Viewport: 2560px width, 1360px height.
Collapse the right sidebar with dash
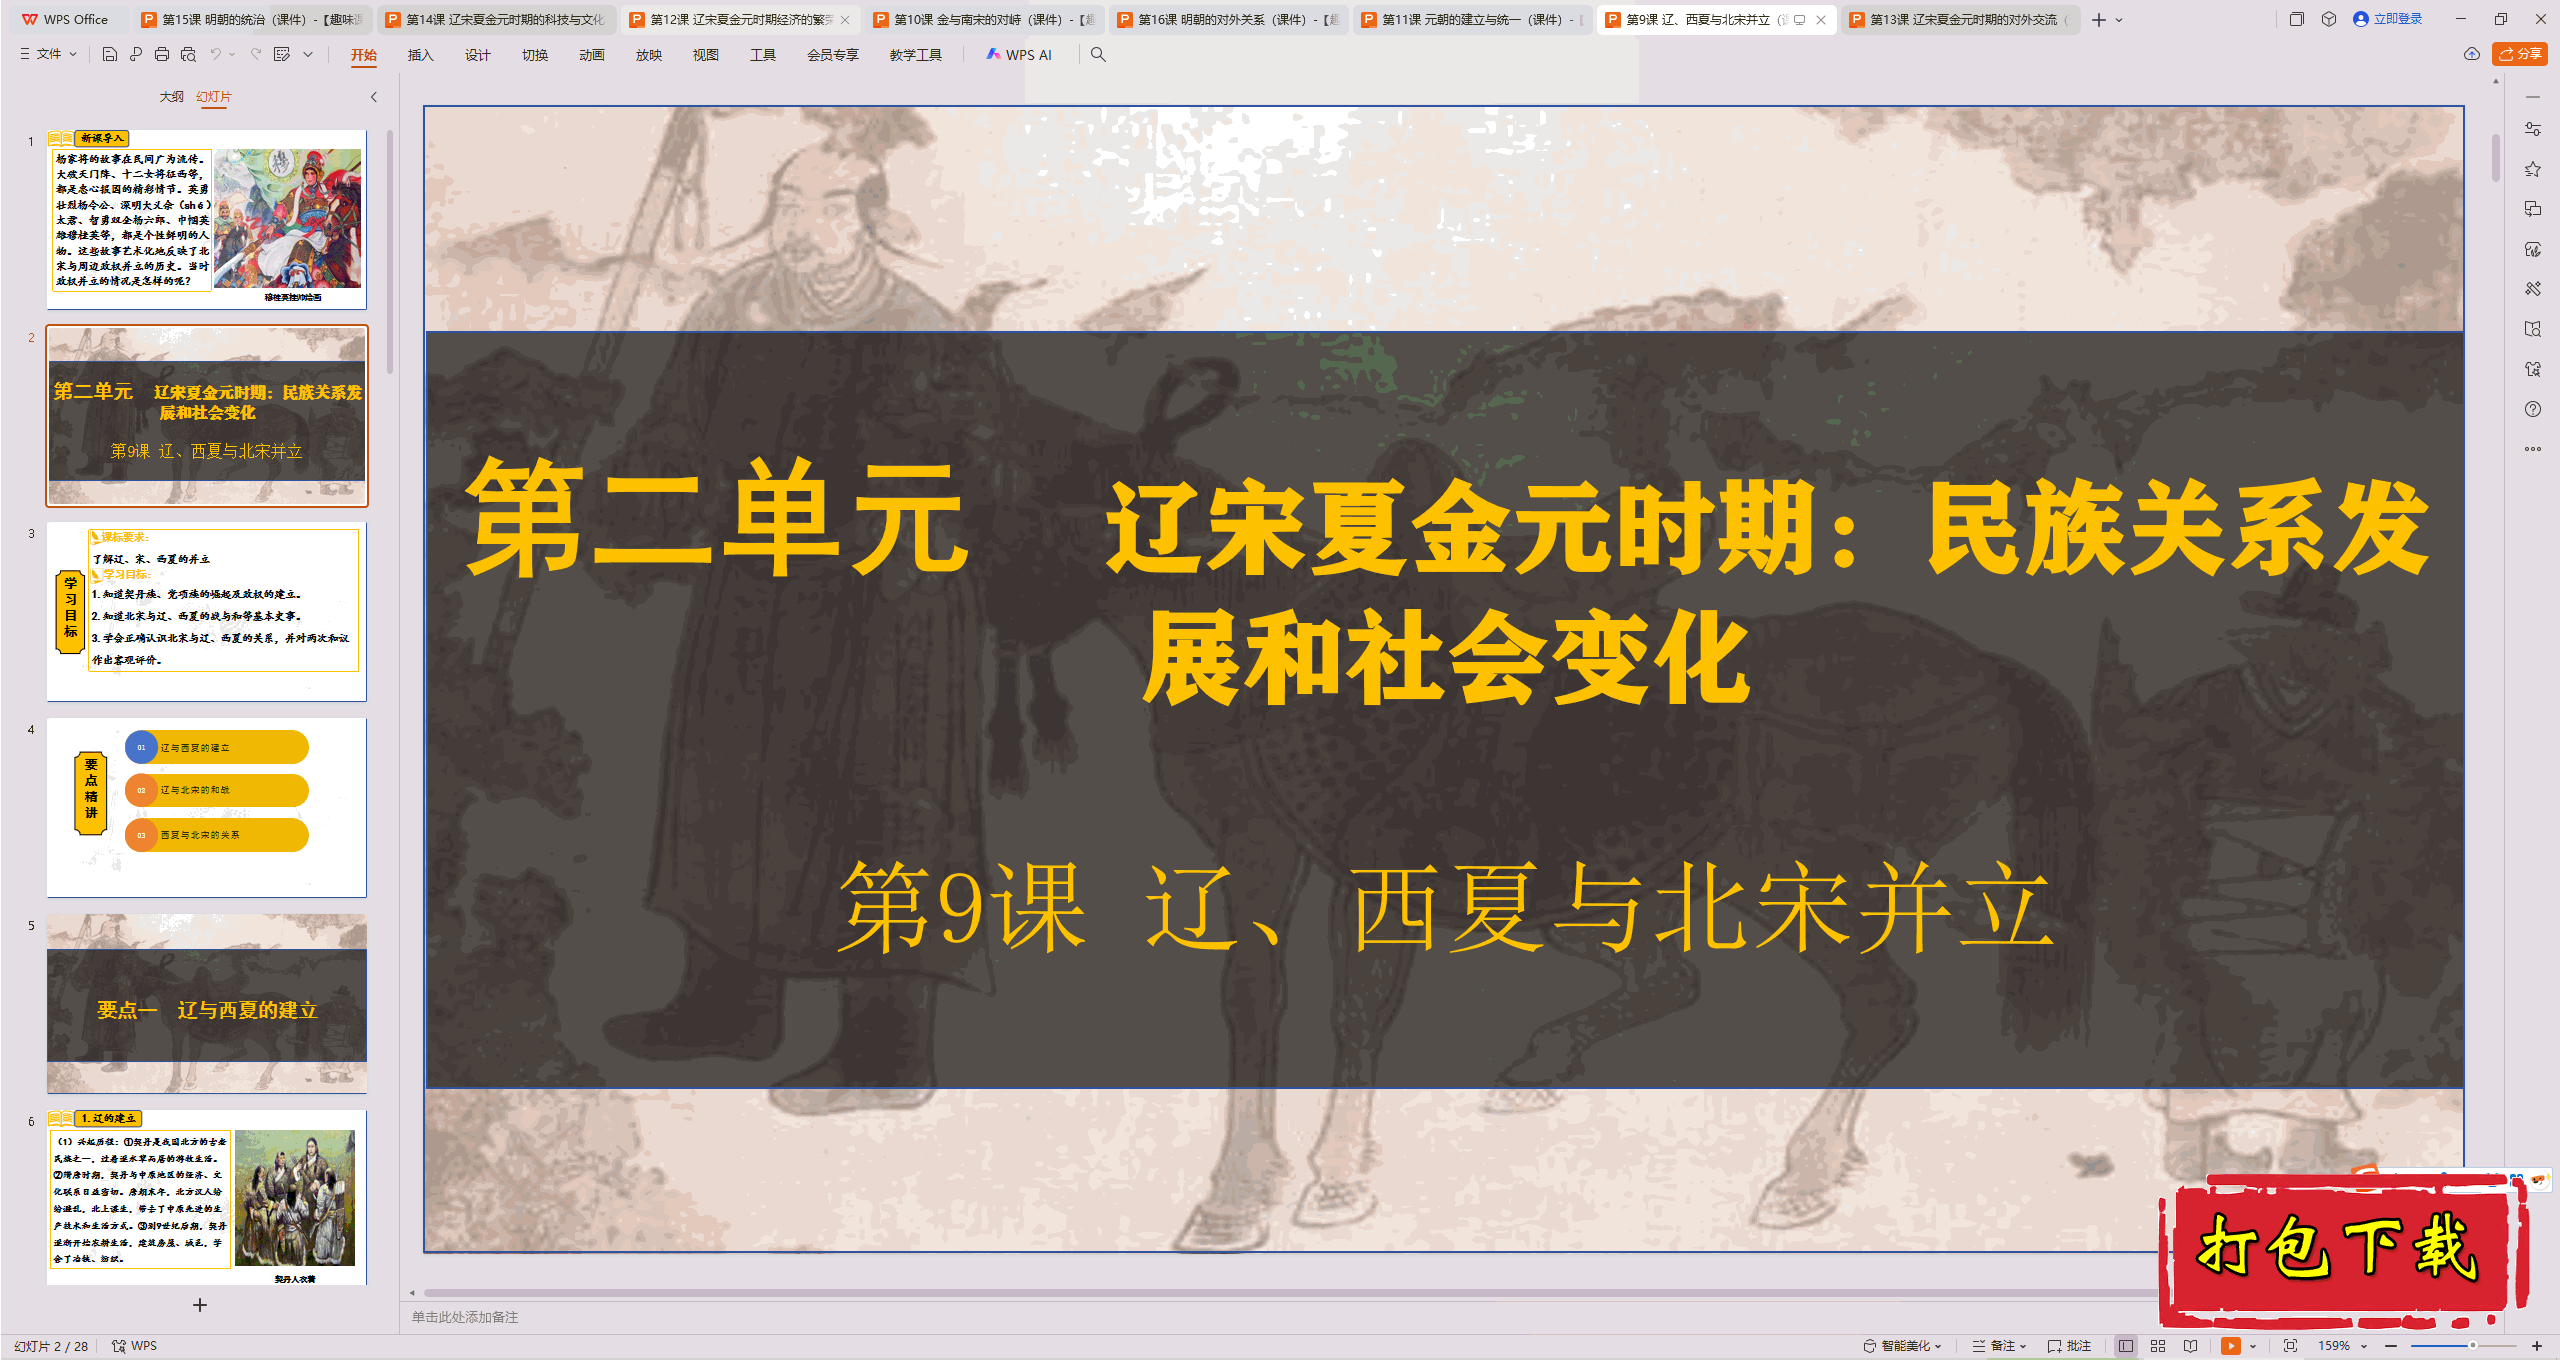pyautogui.click(x=2533, y=97)
